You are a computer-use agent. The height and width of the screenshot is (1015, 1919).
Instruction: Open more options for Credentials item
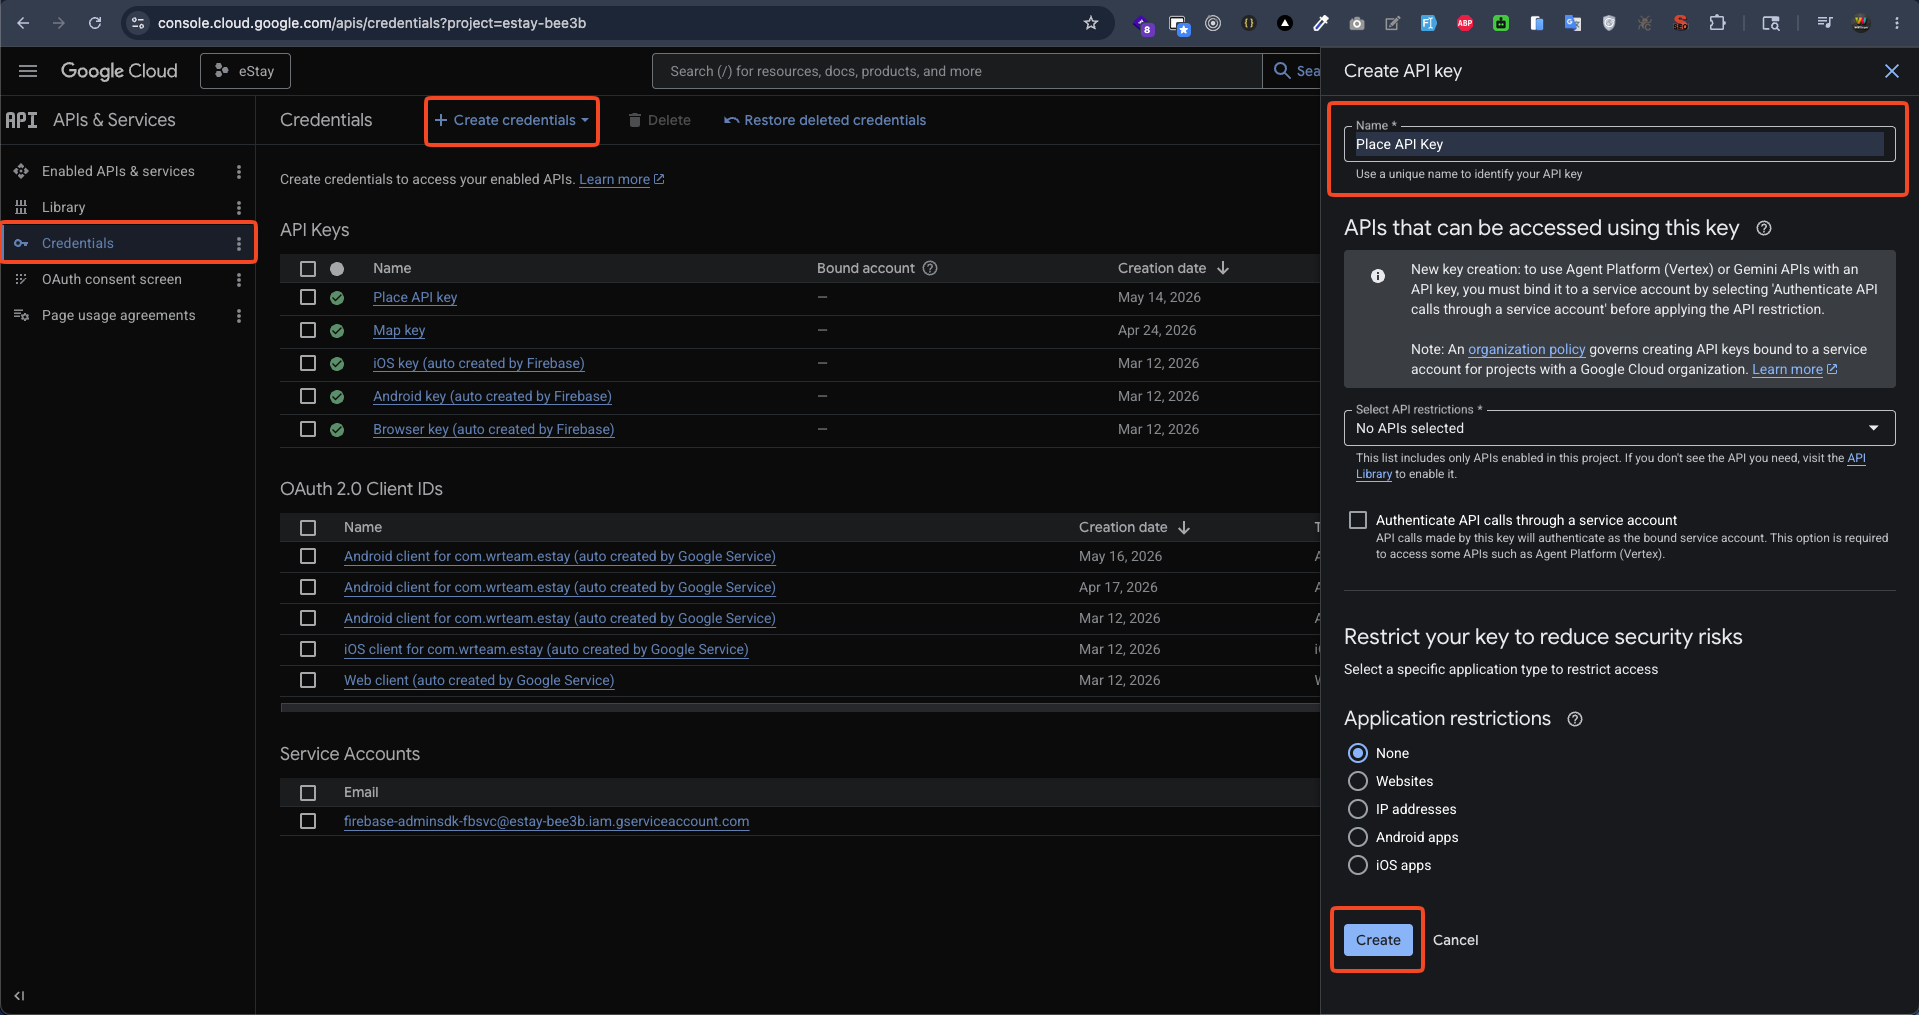coord(238,244)
